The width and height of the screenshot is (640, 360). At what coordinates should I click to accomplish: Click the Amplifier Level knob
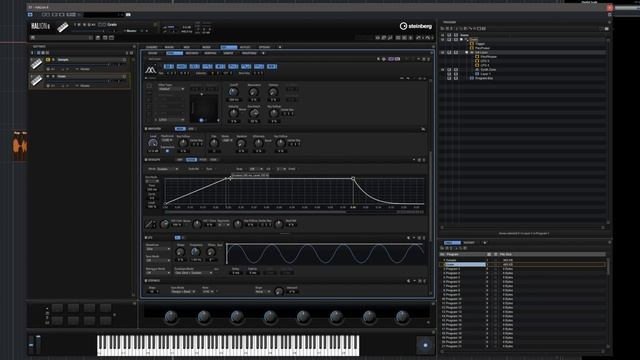click(x=153, y=143)
